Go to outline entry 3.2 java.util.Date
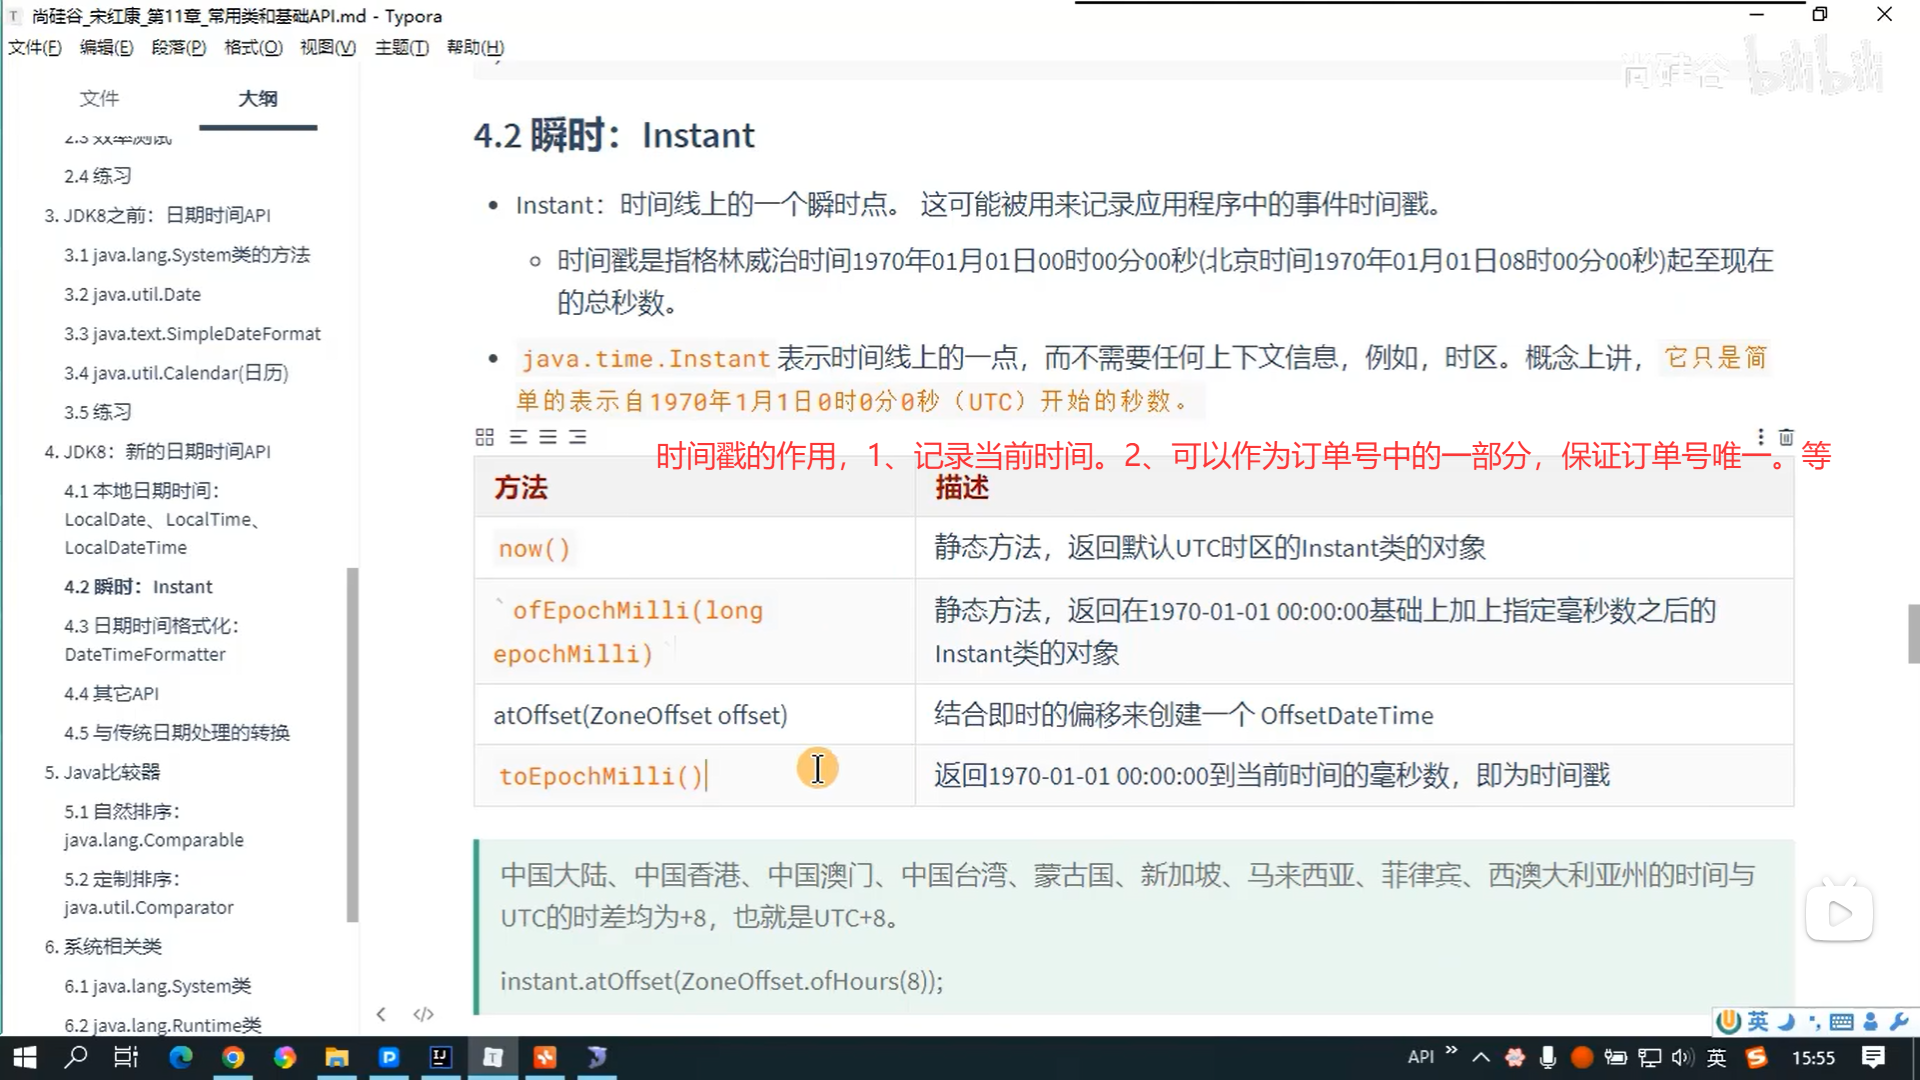This screenshot has height=1080, width=1920. pyautogui.click(x=132, y=294)
